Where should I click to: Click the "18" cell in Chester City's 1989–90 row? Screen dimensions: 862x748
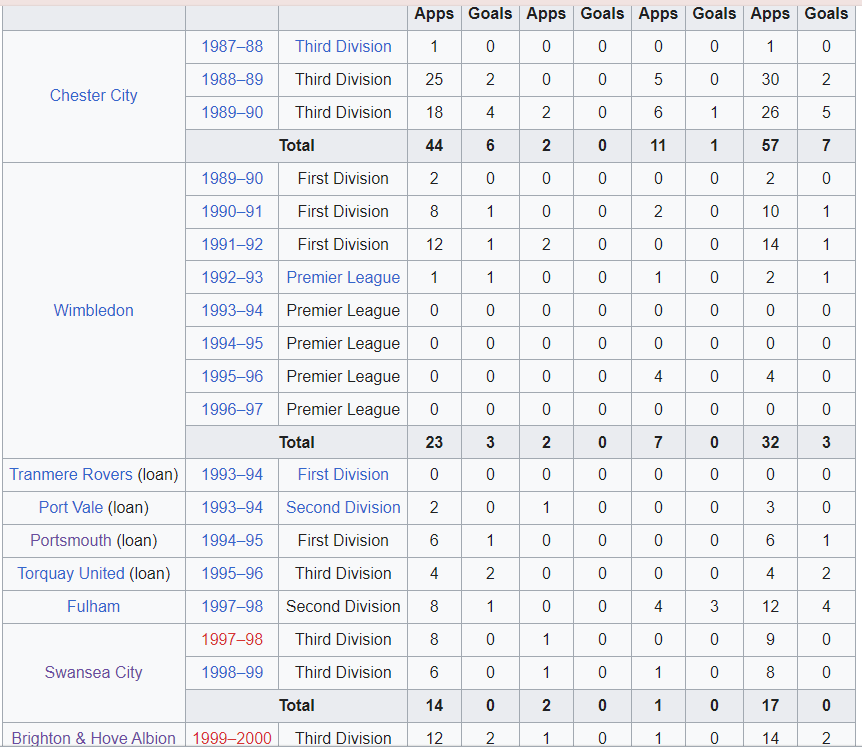[x=434, y=112]
